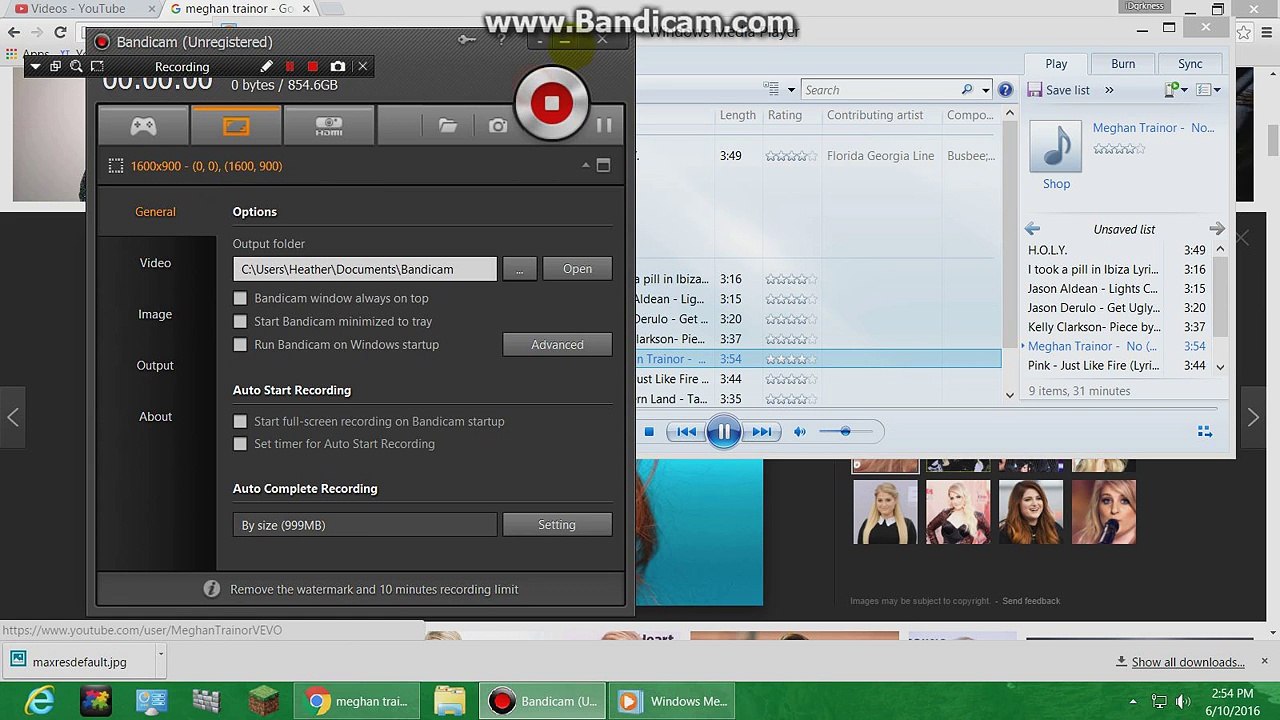Enable full-screen recording on Bandicam startup
Image resolution: width=1280 pixels, height=720 pixels.
pyautogui.click(x=240, y=421)
